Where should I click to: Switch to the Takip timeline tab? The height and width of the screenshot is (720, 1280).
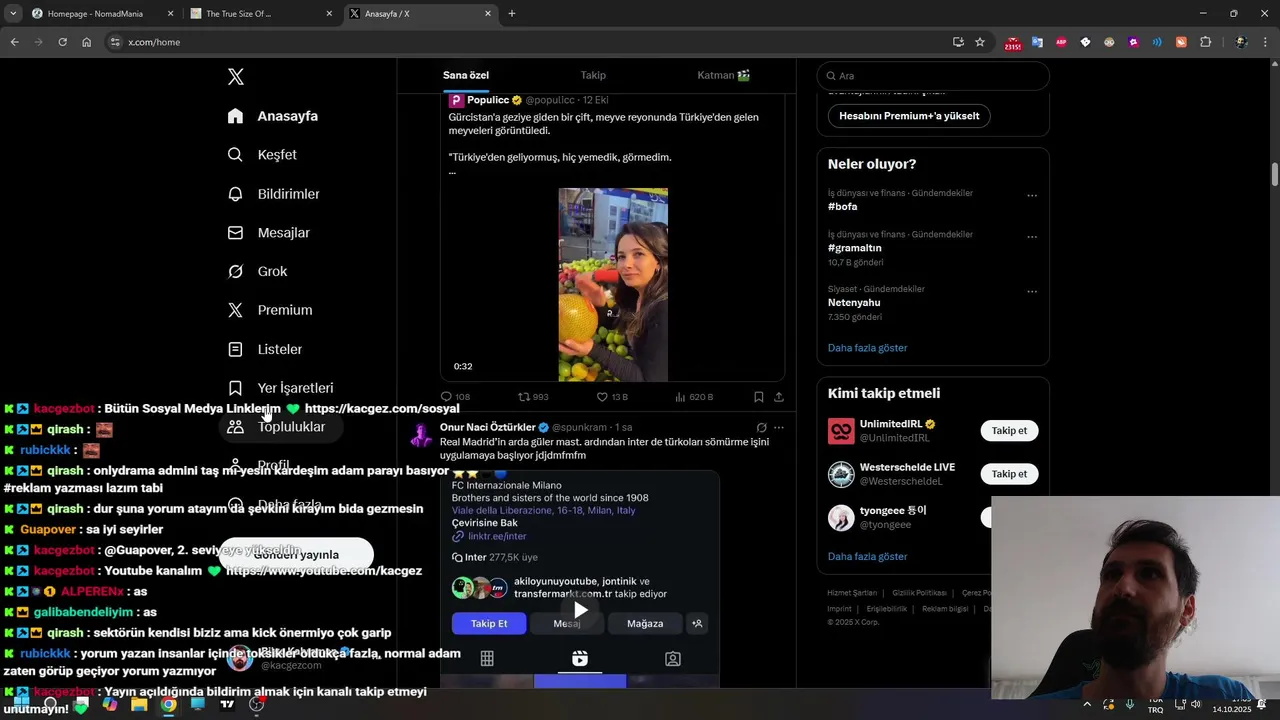(x=593, y=75)
